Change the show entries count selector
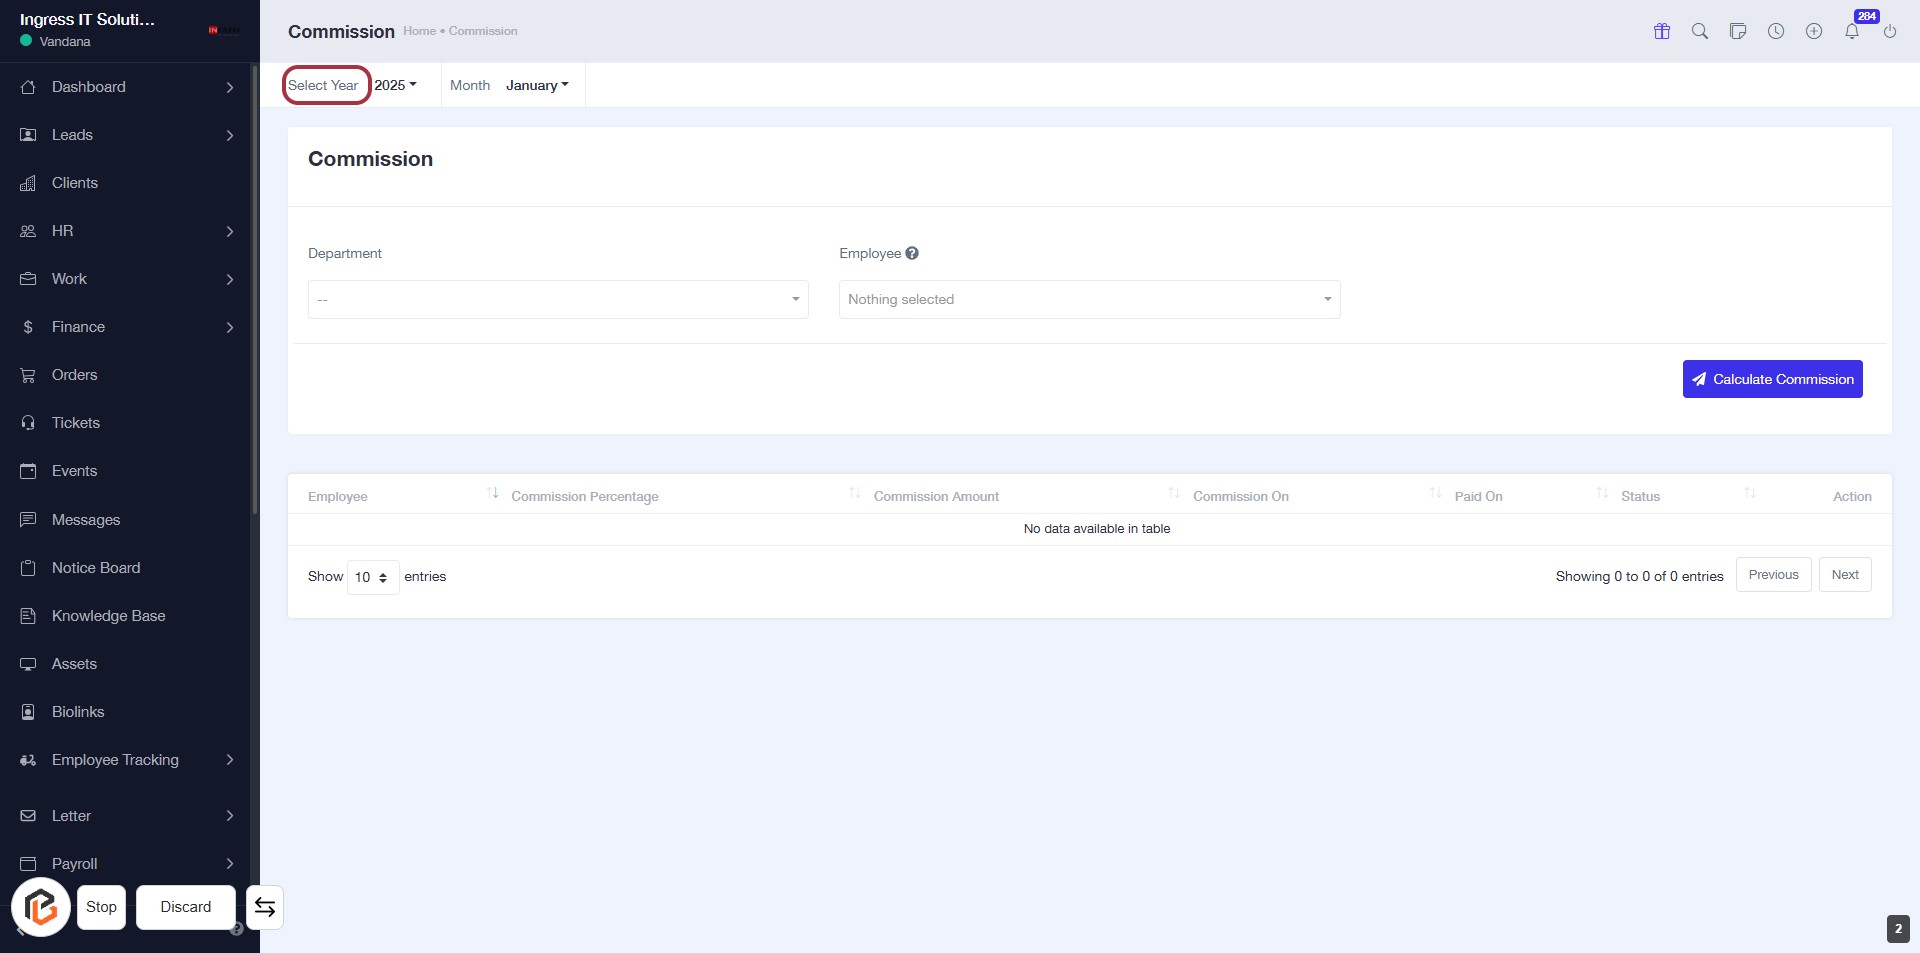 coord(372,578)
